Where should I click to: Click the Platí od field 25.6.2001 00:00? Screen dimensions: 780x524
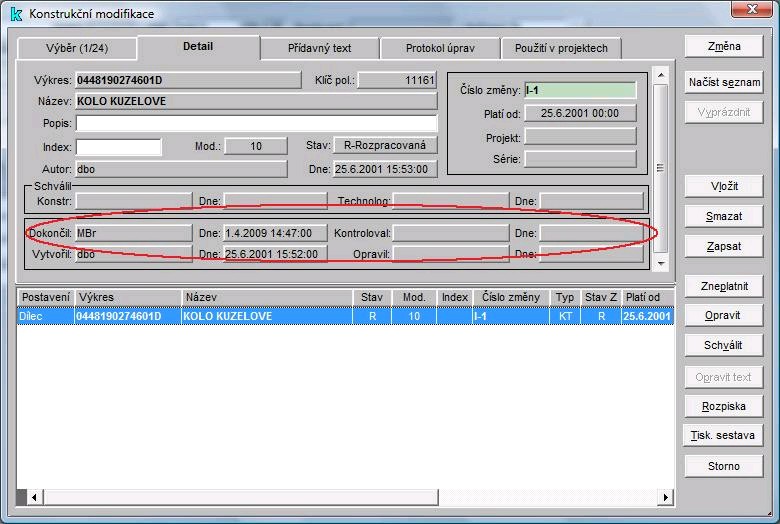tap(581, 113)
